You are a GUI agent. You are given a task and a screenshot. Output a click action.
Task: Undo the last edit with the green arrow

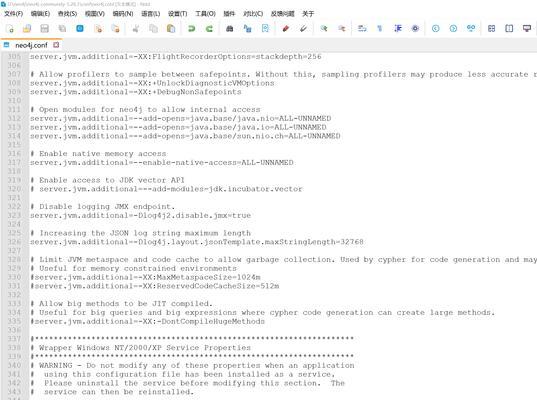point(191,29)
